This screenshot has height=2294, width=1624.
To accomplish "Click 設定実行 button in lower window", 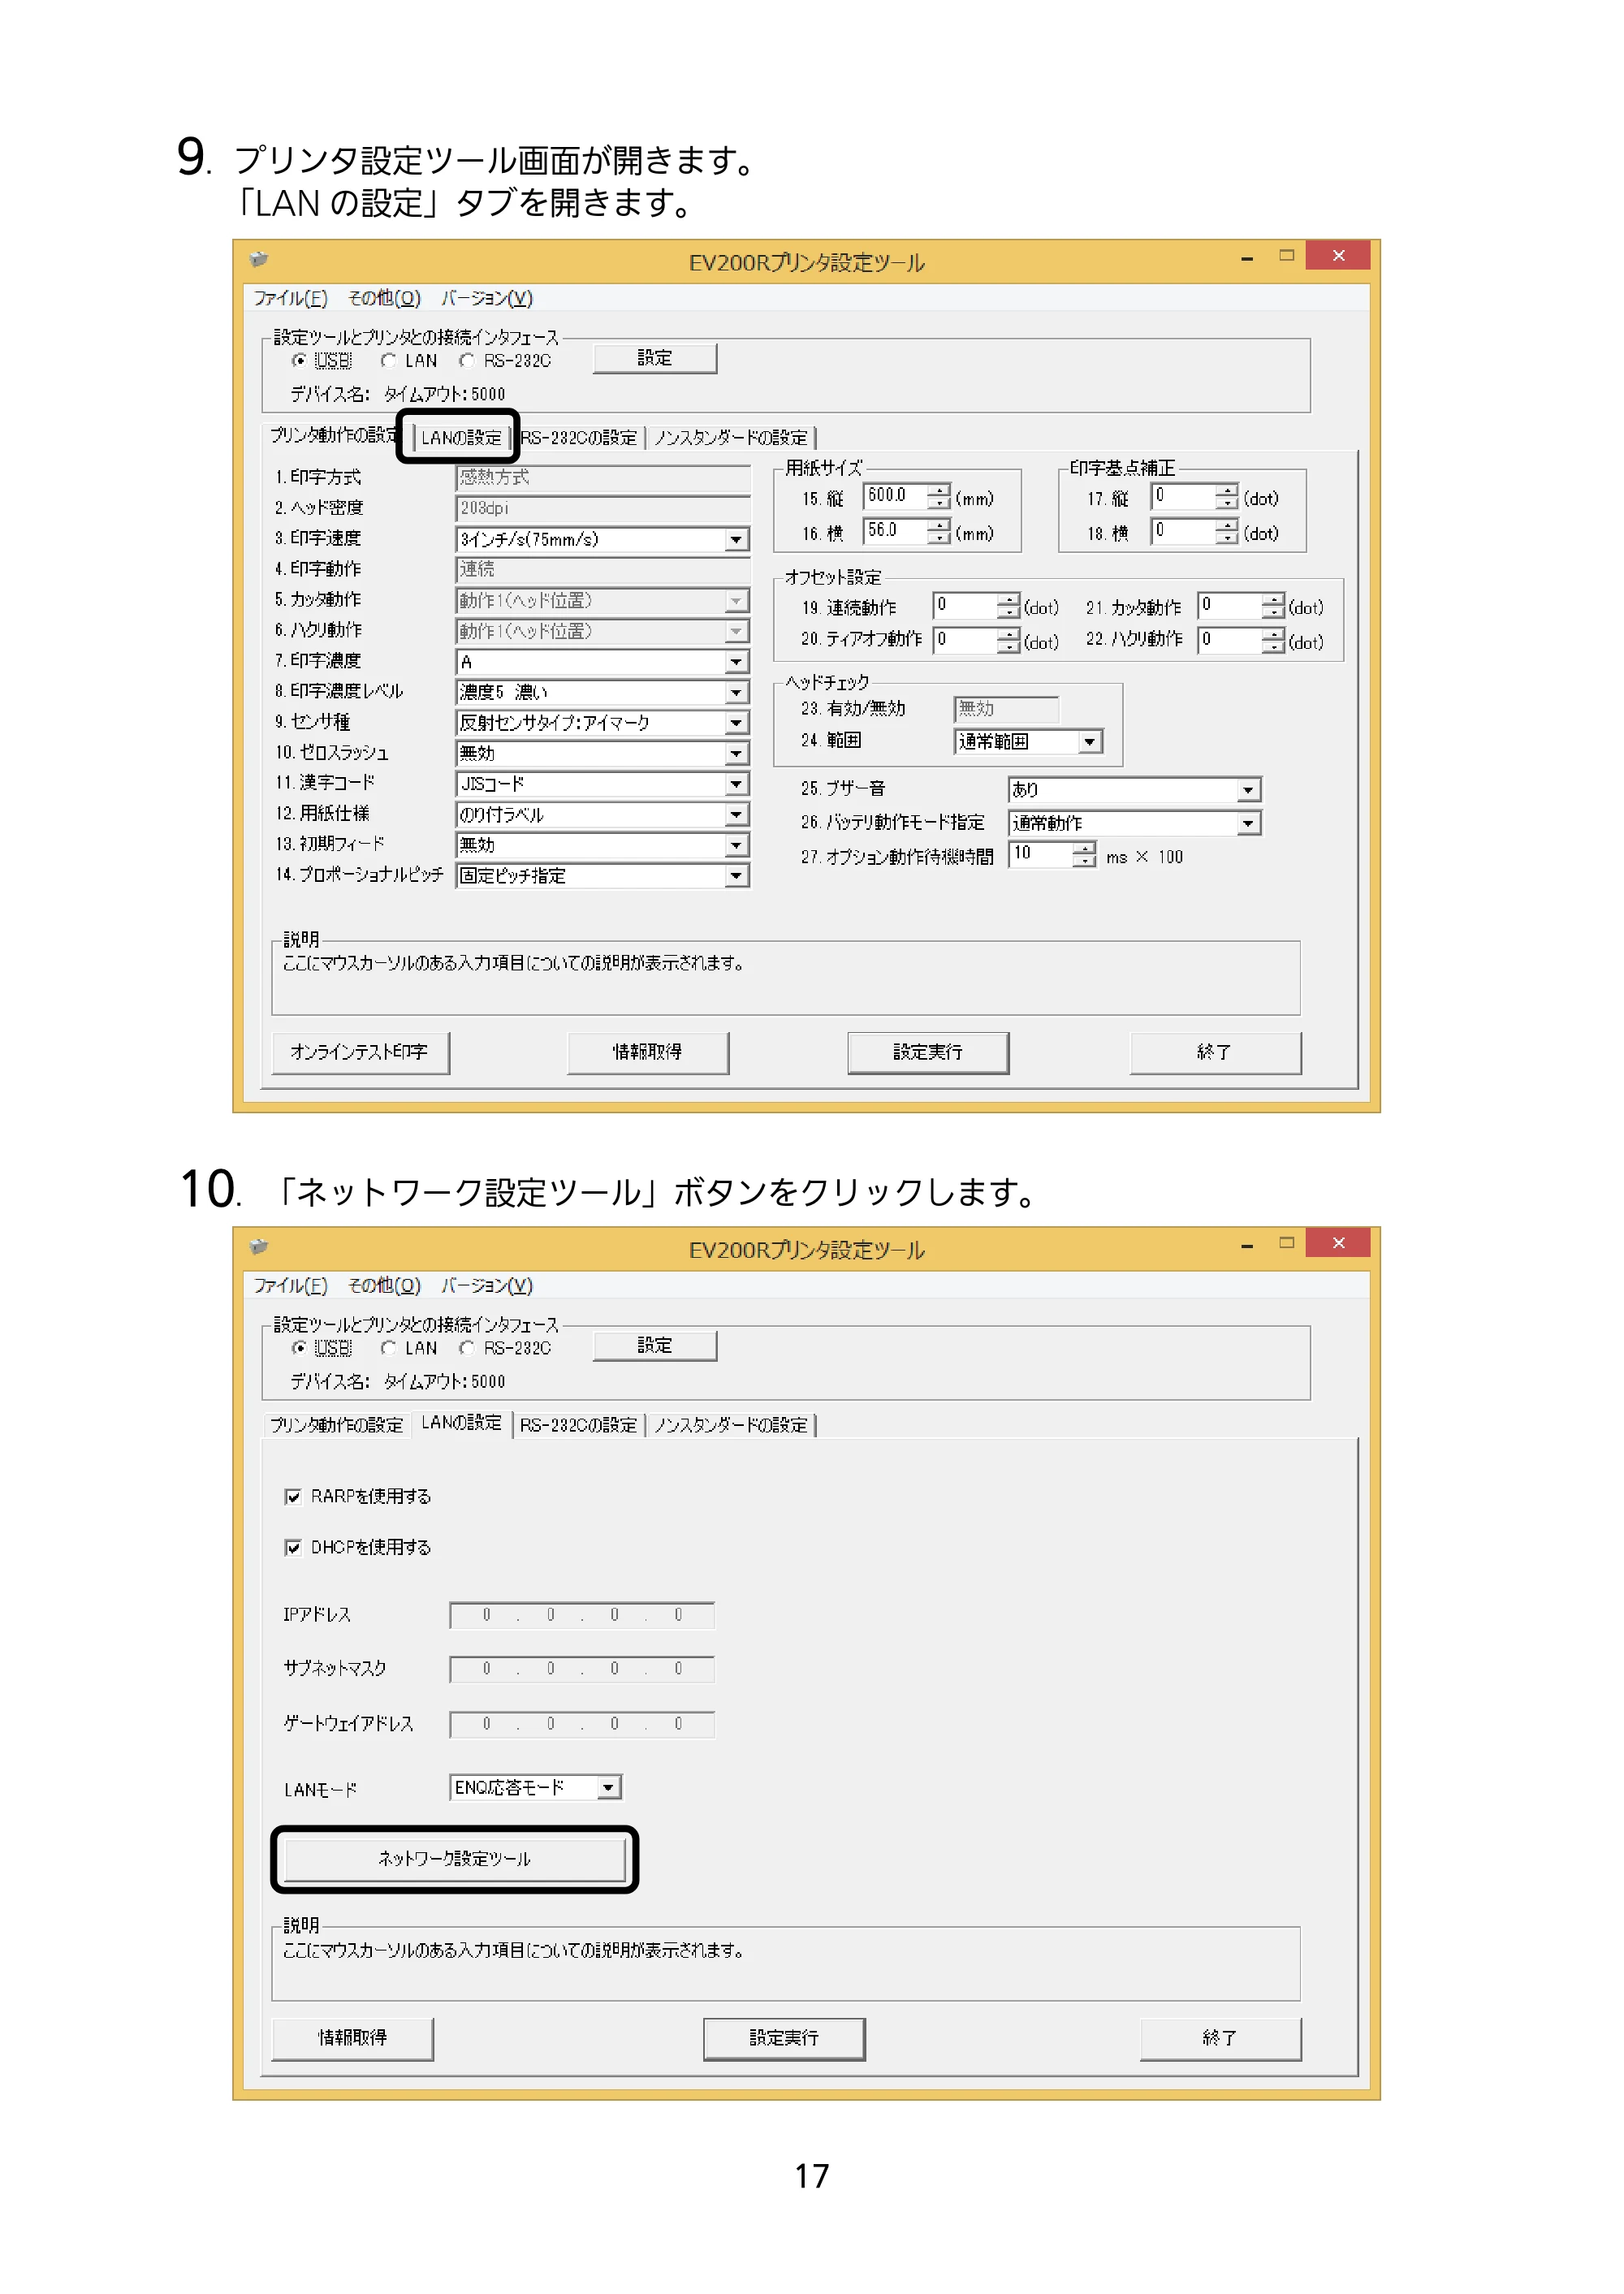I will point(784,2038).
